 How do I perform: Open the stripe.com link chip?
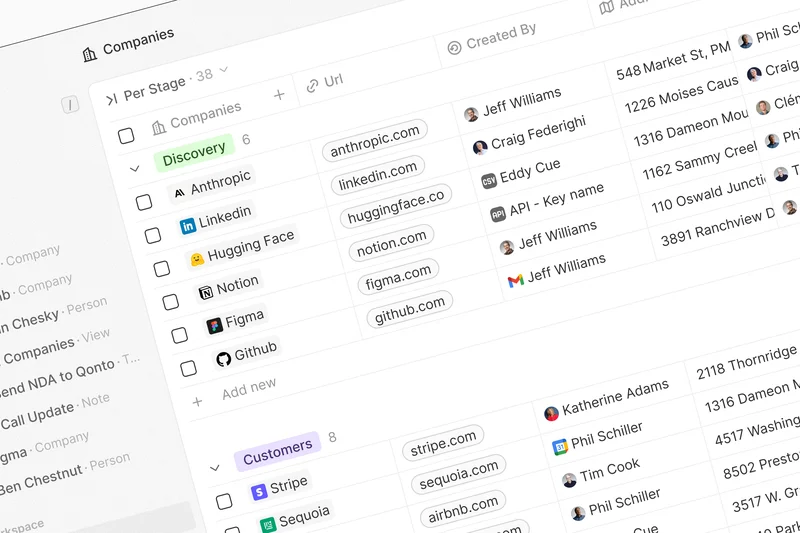tap(443, 443)
